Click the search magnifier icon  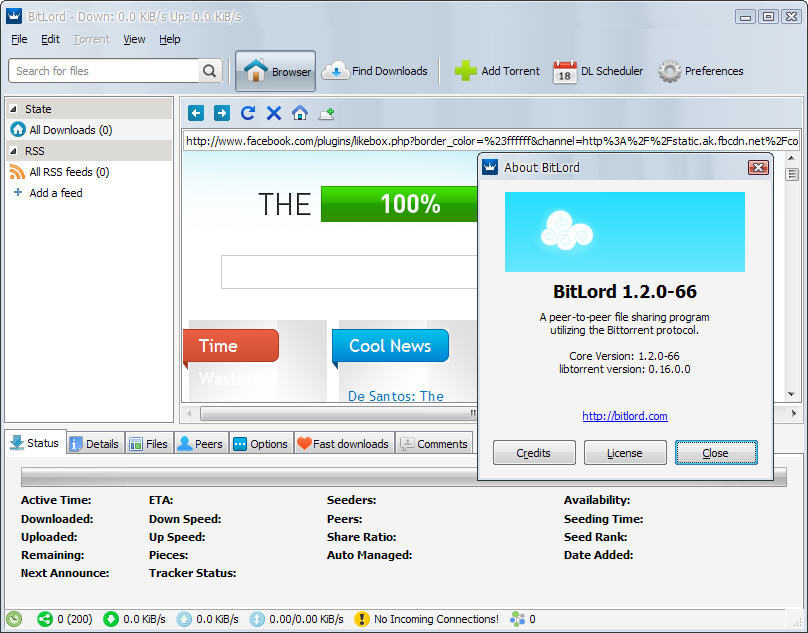209,71
